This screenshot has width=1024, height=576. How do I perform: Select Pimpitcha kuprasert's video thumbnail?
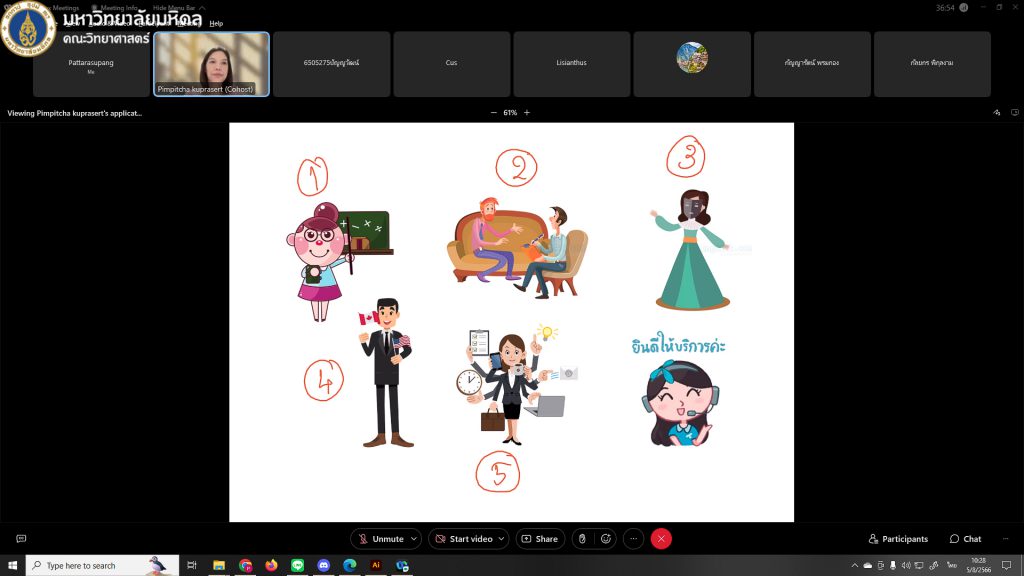[x=211, y=64]
